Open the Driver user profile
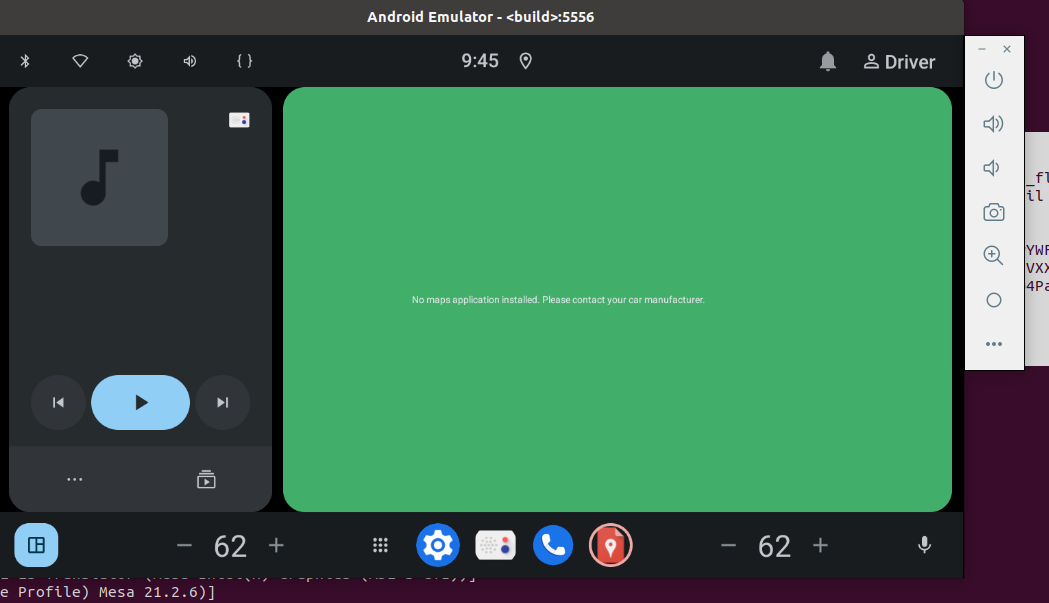 tap(899, 62)
